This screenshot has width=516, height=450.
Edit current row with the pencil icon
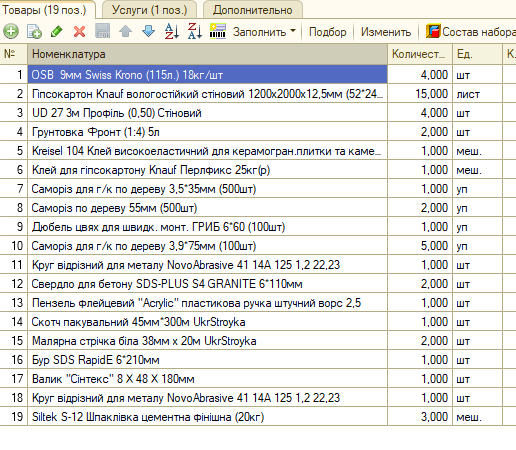(57, 32)
